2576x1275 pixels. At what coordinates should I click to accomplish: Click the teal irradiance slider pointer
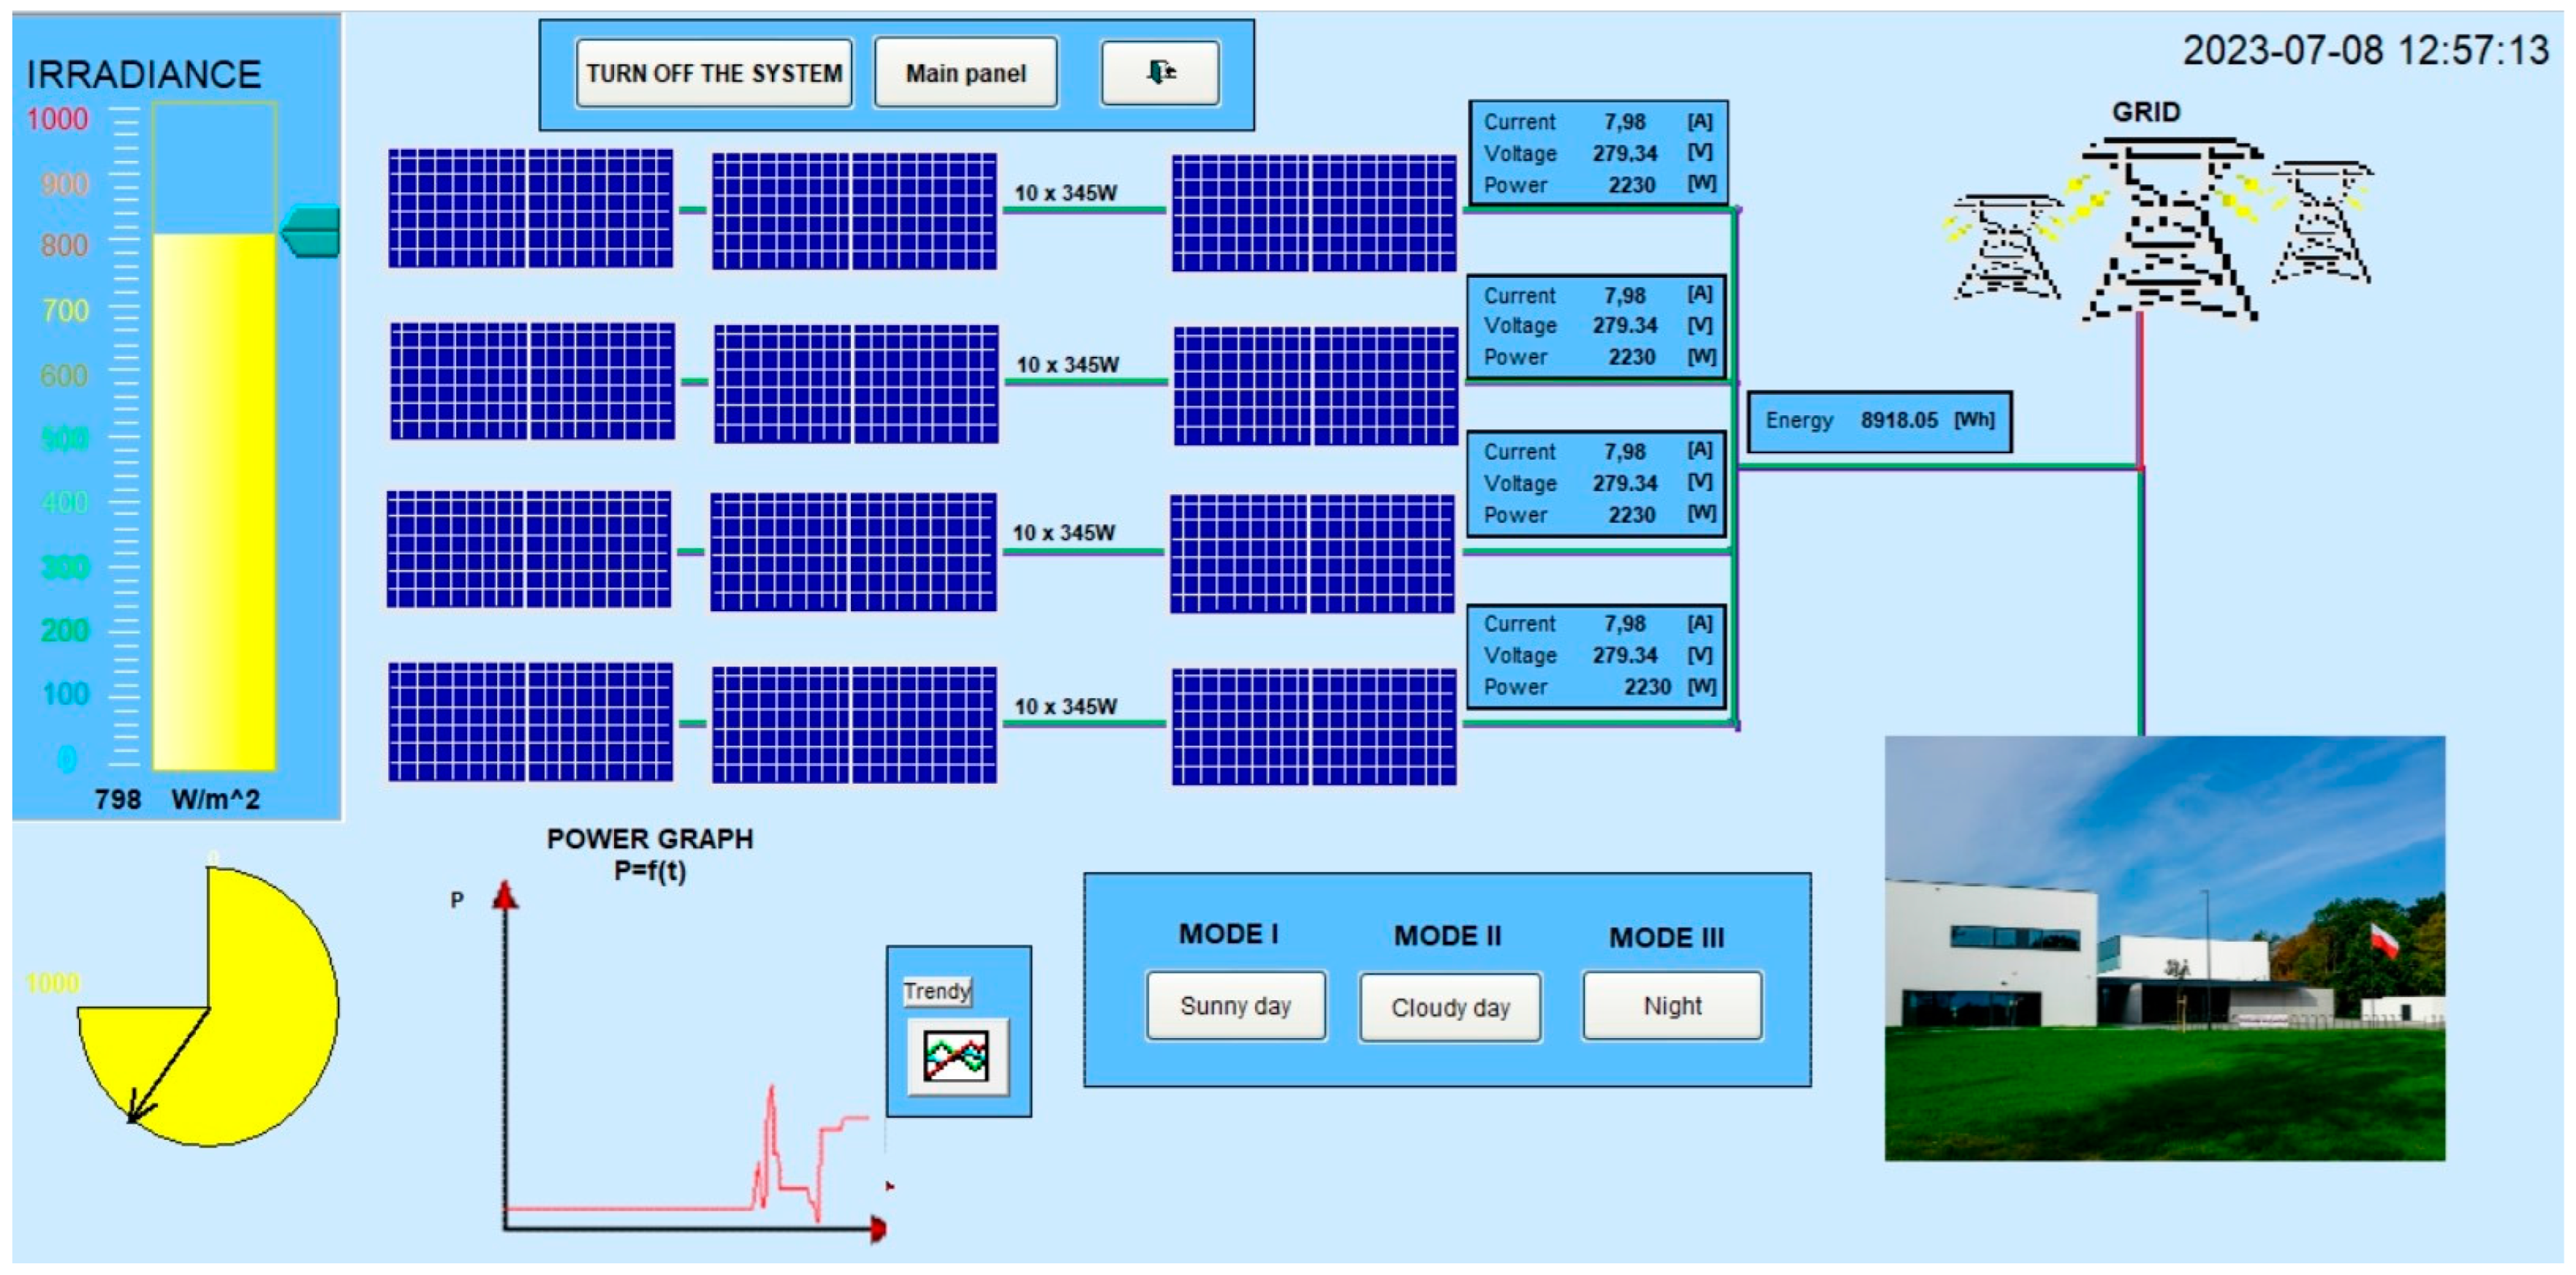tap(312, 231)
